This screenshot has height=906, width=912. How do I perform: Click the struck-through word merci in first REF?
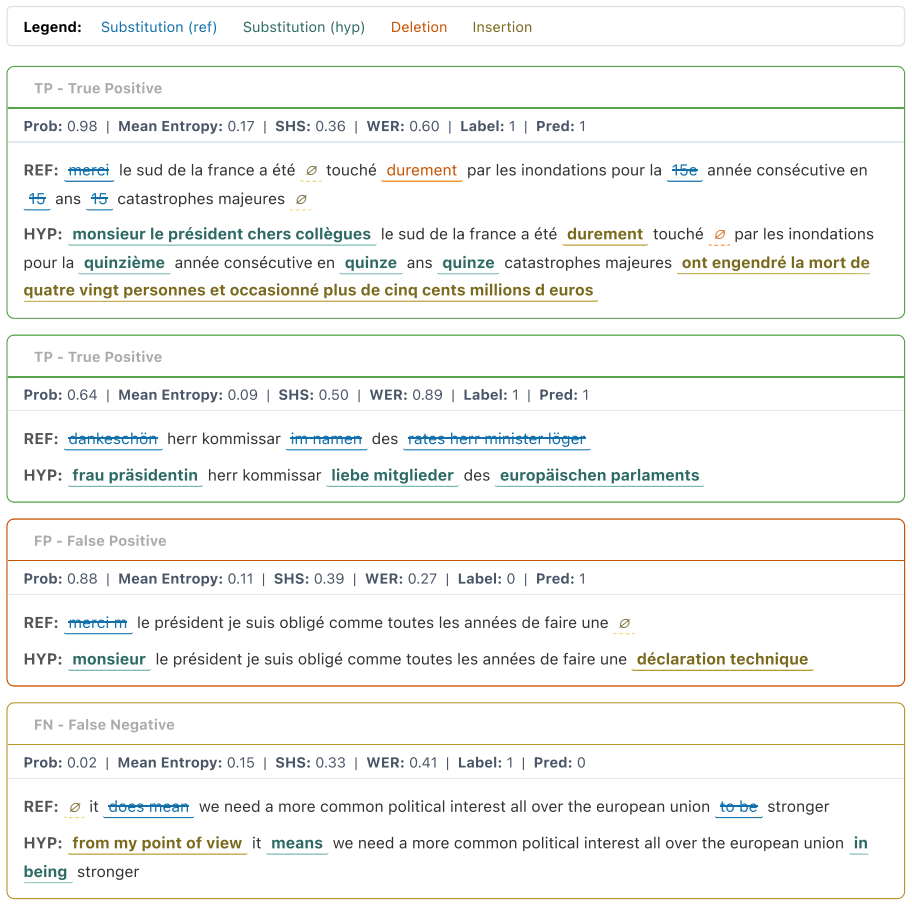coord(88,170)
